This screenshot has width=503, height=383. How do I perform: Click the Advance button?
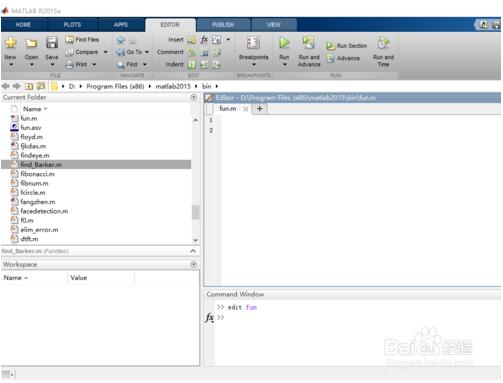click(x=343, y=58)
